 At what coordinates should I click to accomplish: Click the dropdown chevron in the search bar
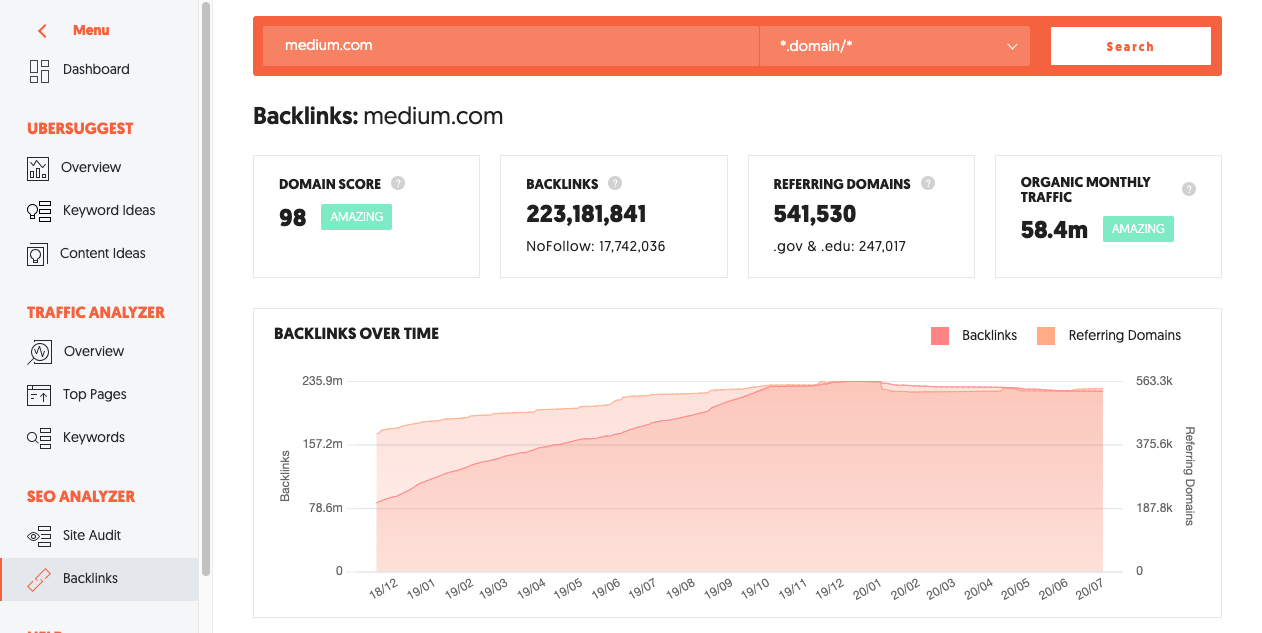click(x=1012, y=47)
